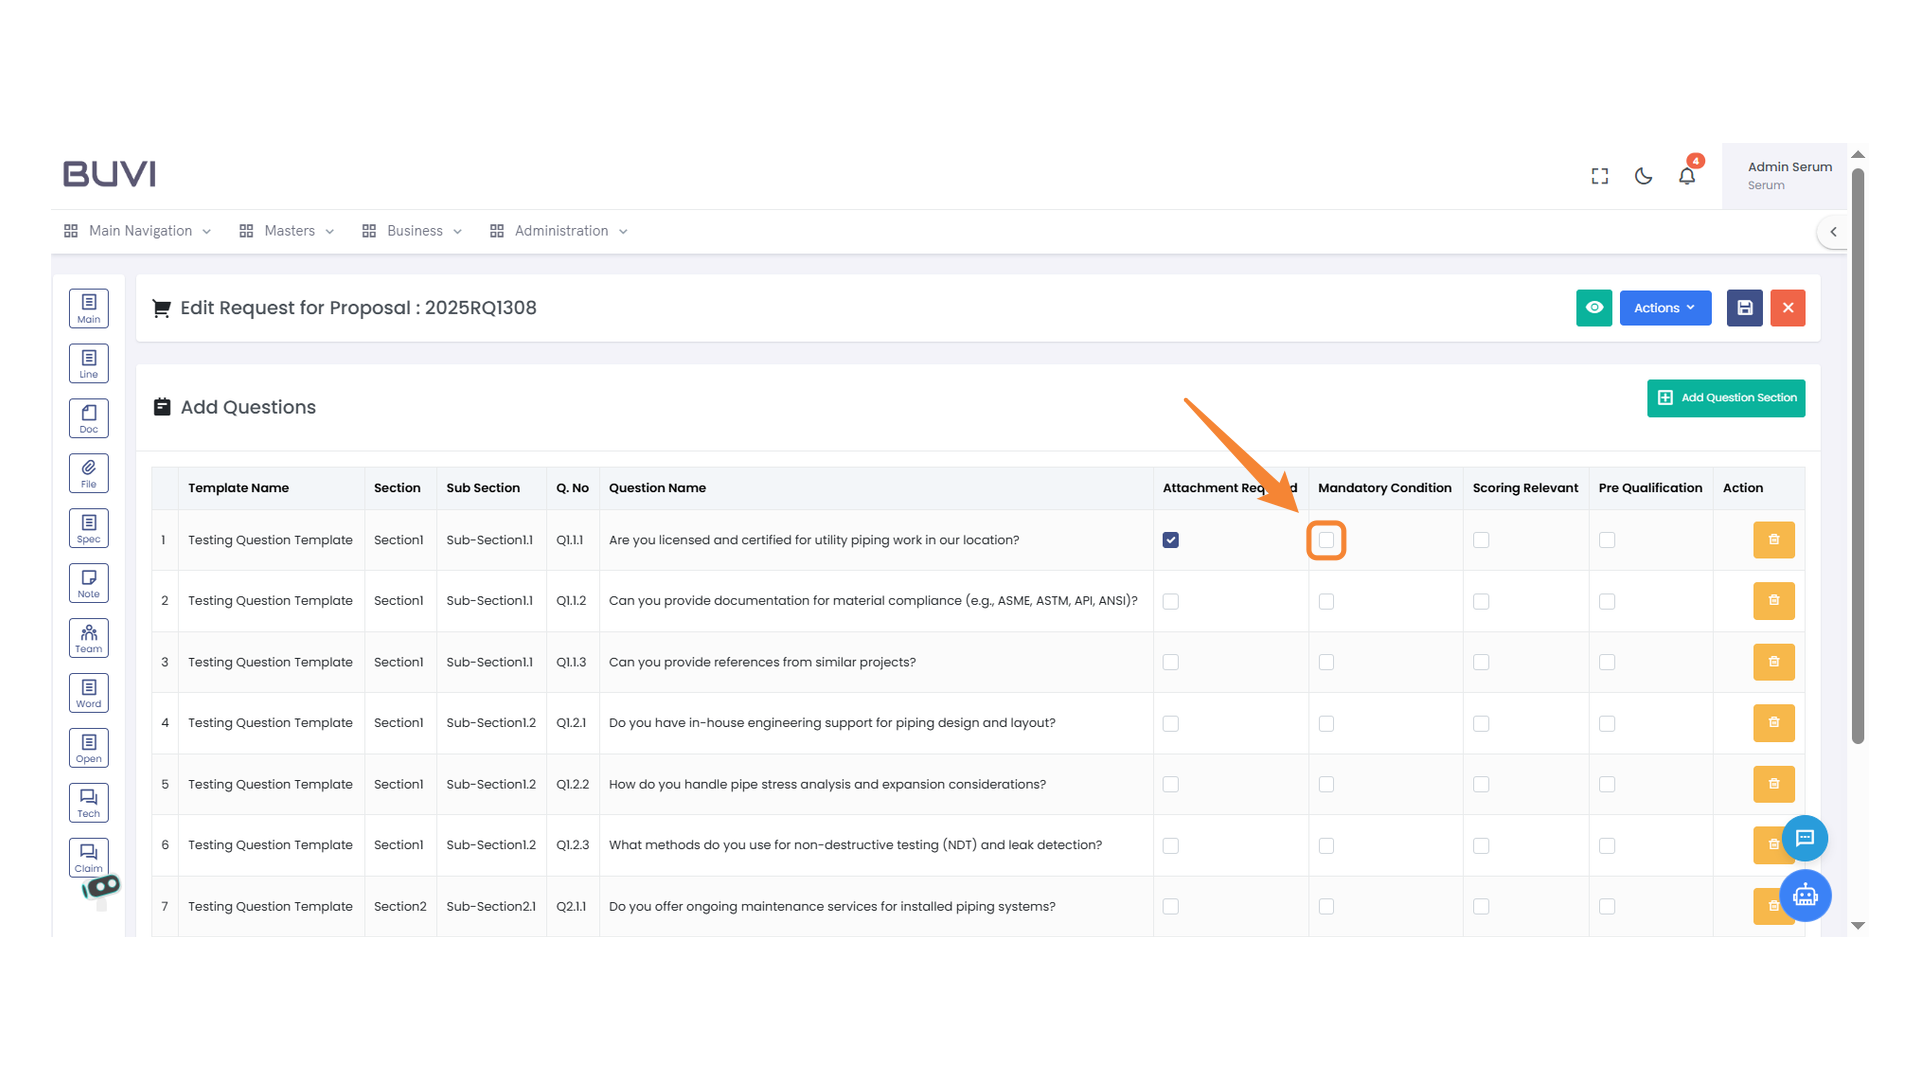The width and height of the screenshot is (1920, 1080).
Task: Click the Team sidebar icon
Action: click(89, 638)
